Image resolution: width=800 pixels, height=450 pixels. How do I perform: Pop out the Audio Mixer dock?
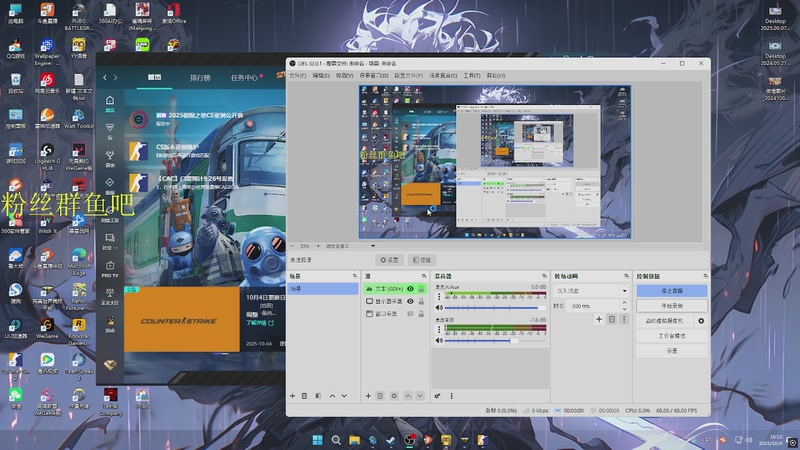tap(544, 276)
